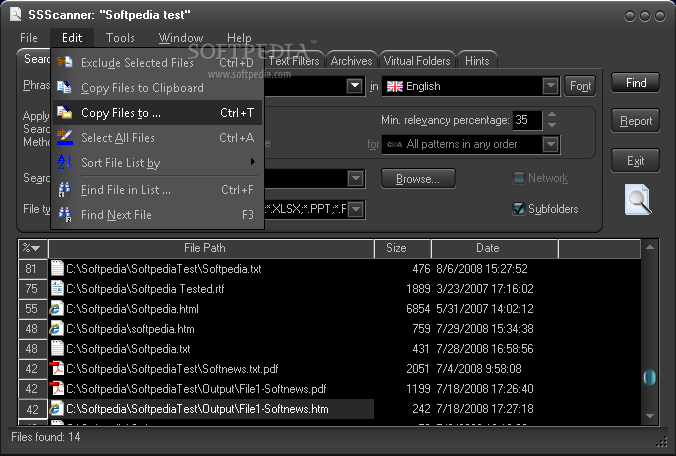676x456 pixels.
Task: Click the results list scrollbar thumb
Action: (x=650, y=378)
